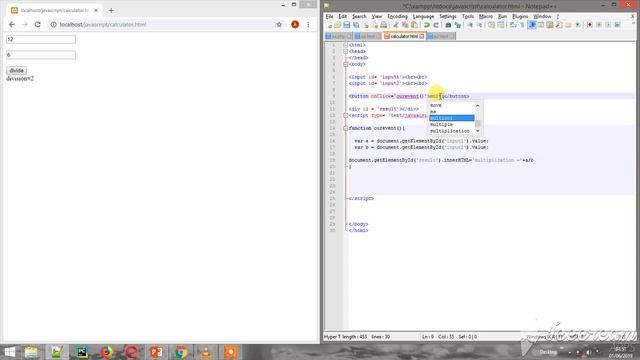Toggle Synchronize Horizontal Scrolling button
Image resolution: width=640 pixels, height=360 pixels.
[x=502, y=25]
